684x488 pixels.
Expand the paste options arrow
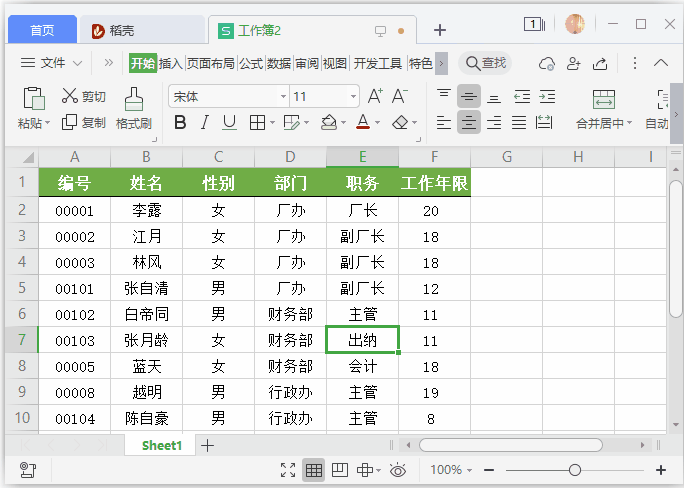(48, 123)
